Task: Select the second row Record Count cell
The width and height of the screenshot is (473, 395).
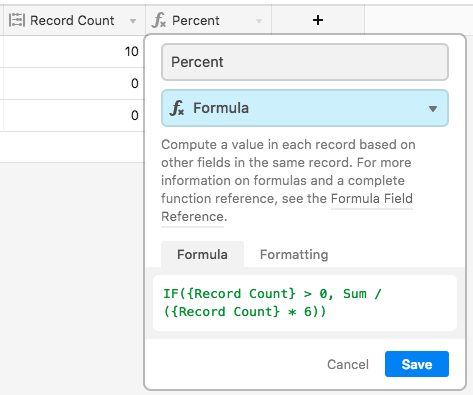Action: (x=74, y=83)
